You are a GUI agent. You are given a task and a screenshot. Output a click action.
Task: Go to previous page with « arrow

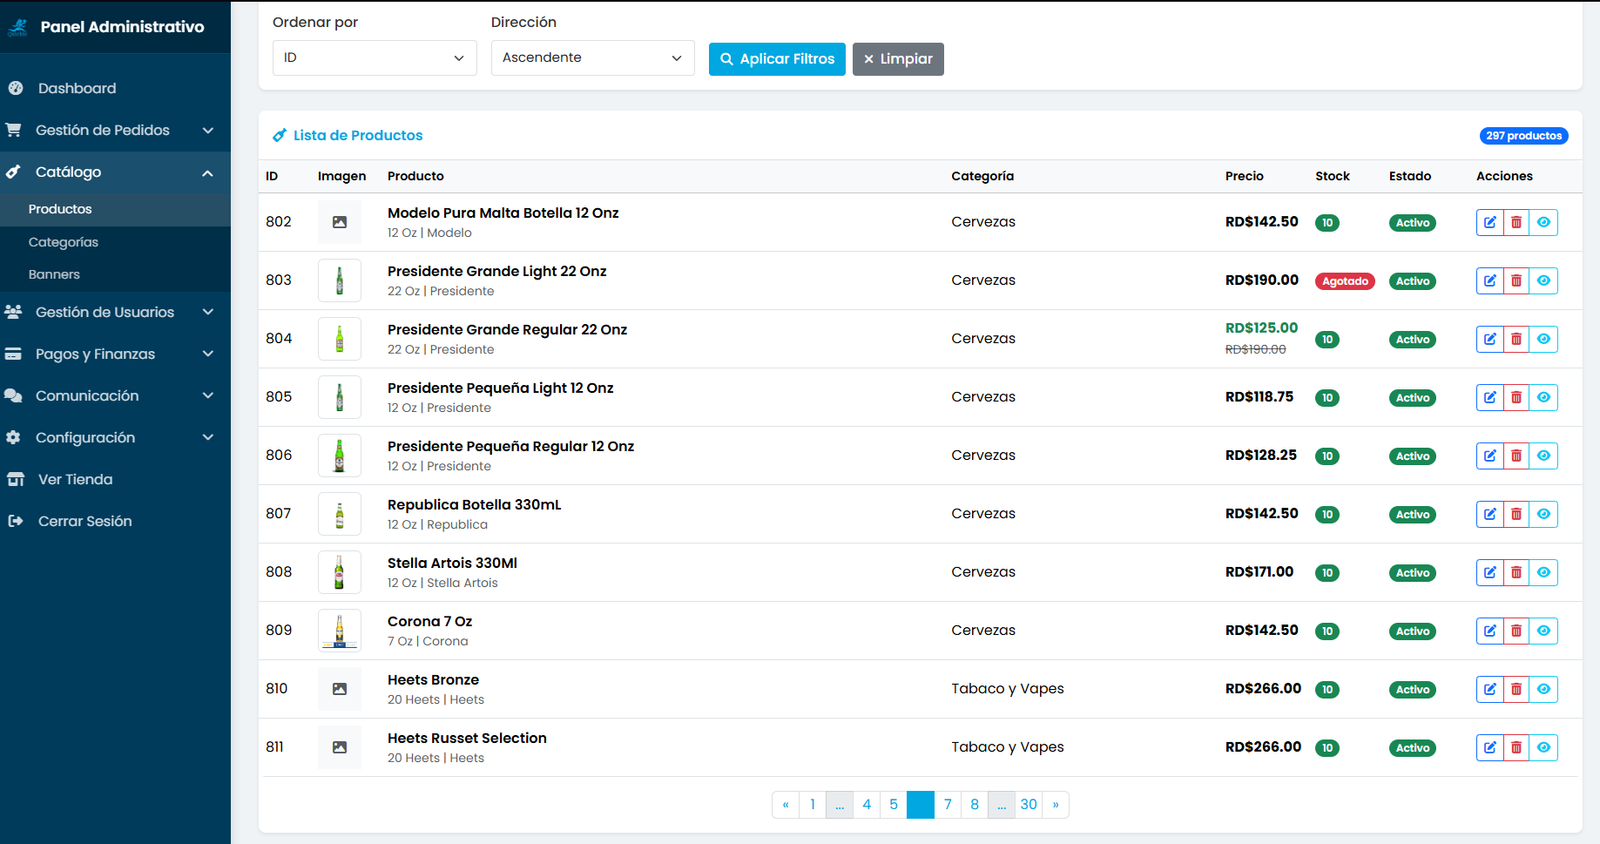(x=786, y=805)
